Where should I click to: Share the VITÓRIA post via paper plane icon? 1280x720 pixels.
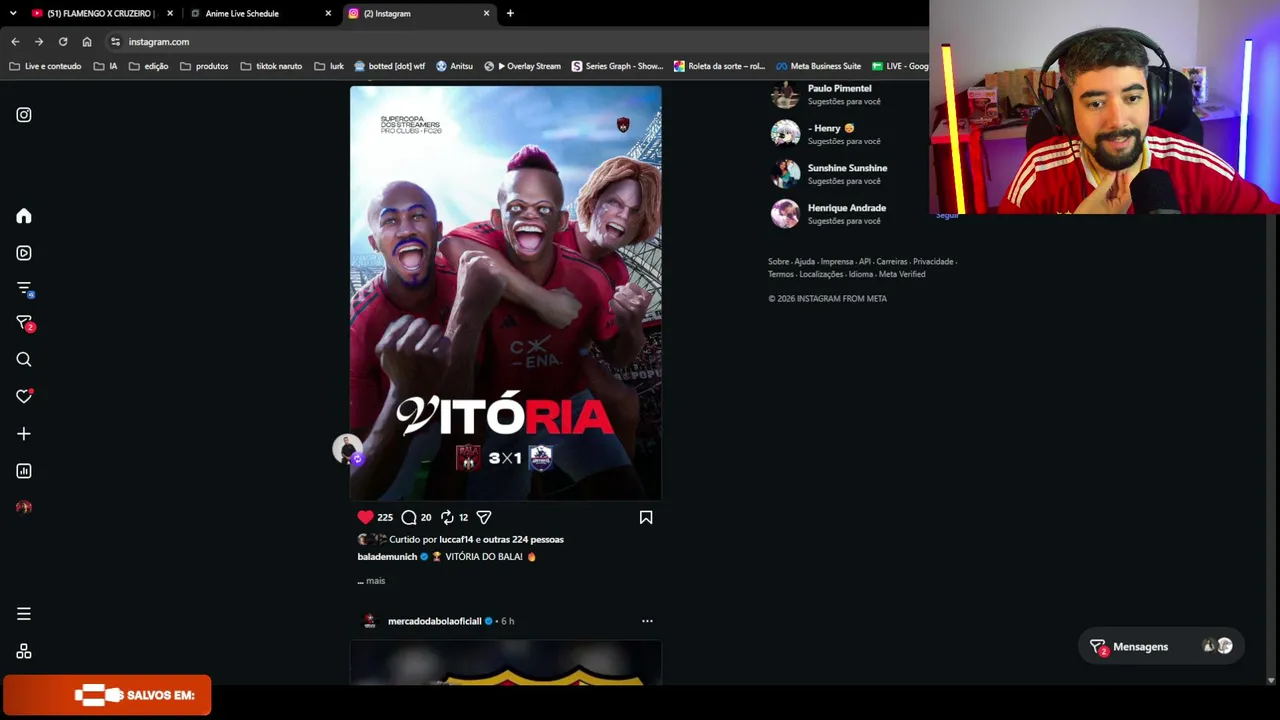[484, 517]
